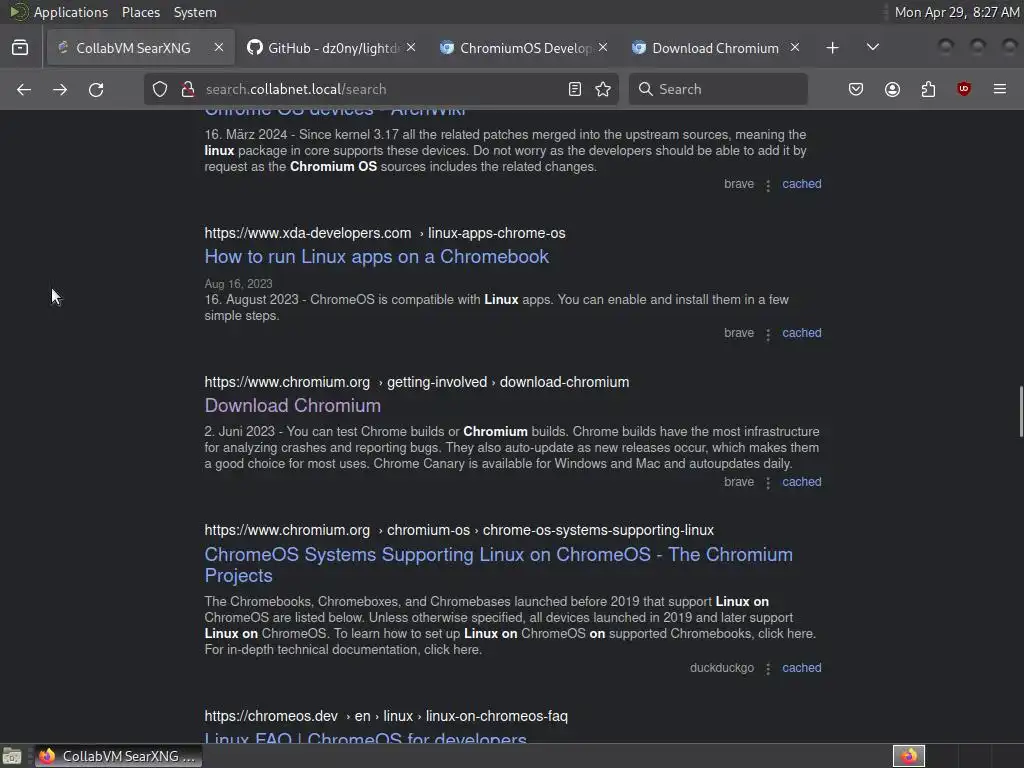Open cached copy of Download Chromium result
This screenshot has width=1024, height=768.
[x=802, y=482]
